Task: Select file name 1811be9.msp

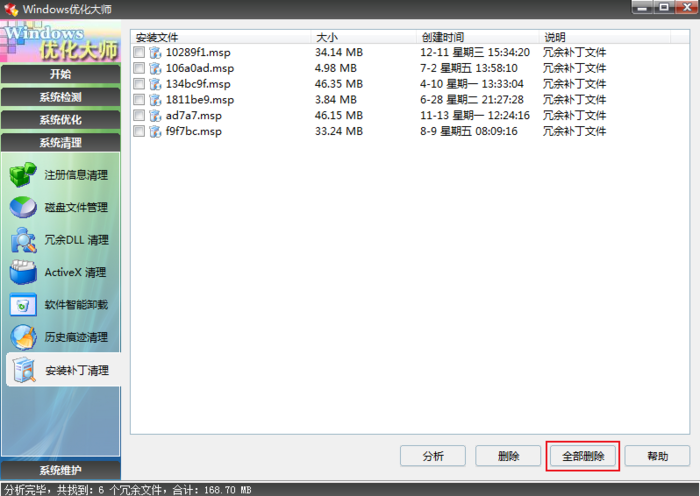Action: point(200,100)
